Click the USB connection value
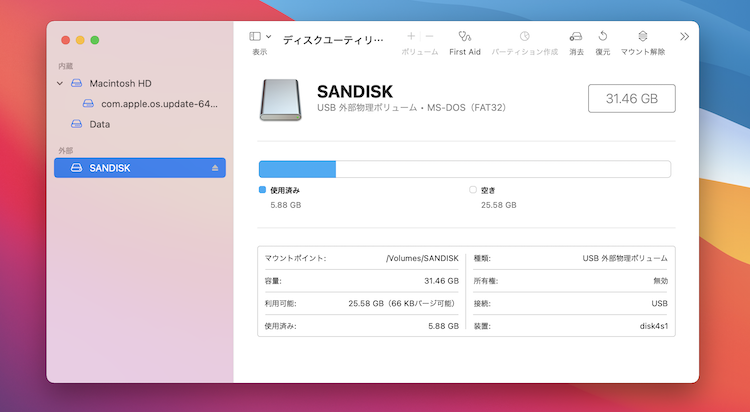The width and height of the screenshot is (750, 412). click(660, 303)
